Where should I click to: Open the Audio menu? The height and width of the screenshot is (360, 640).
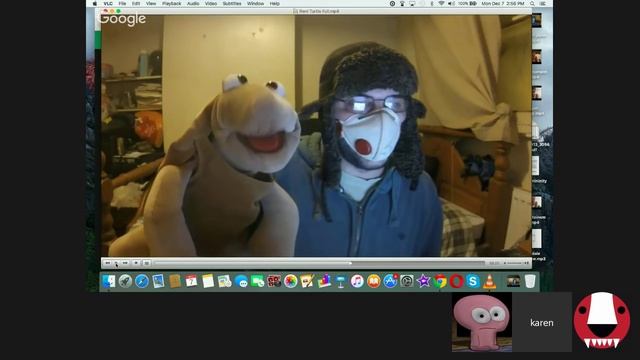[x=193, y=3]
